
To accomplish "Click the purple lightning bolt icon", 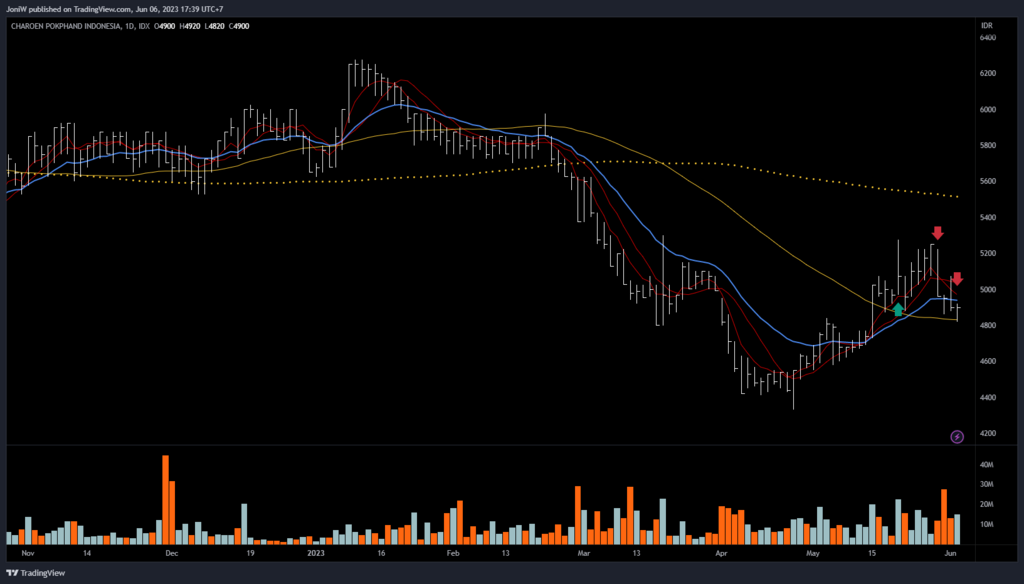I will pyautogui.click(x=957, y=436).
